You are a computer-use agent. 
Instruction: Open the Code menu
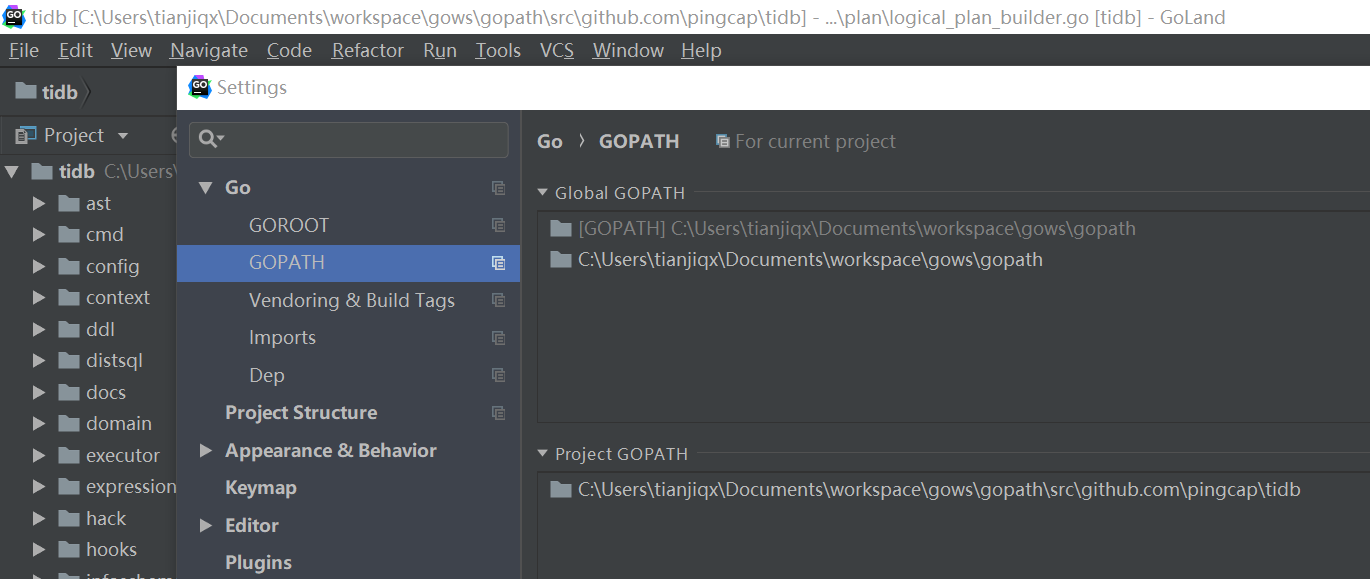click(x=289, y=50)
